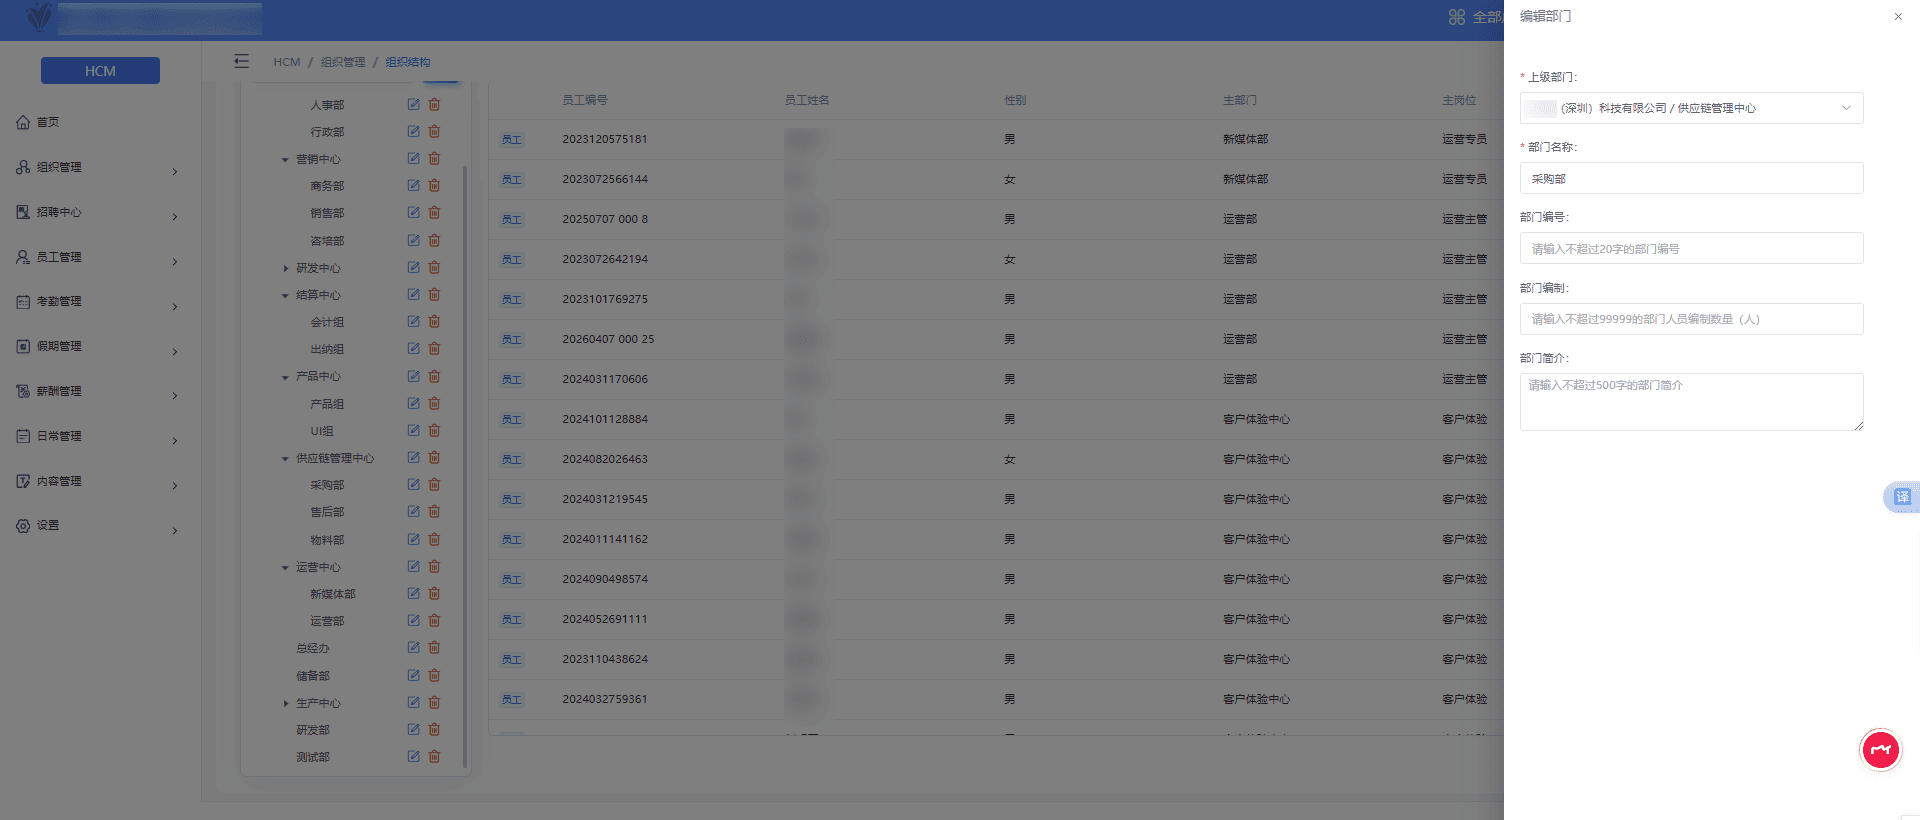The height and width of the screenshot is (820, 1920).
Task: Close the 编辑部门 drawer panel
Action: tap(1898, 17)
